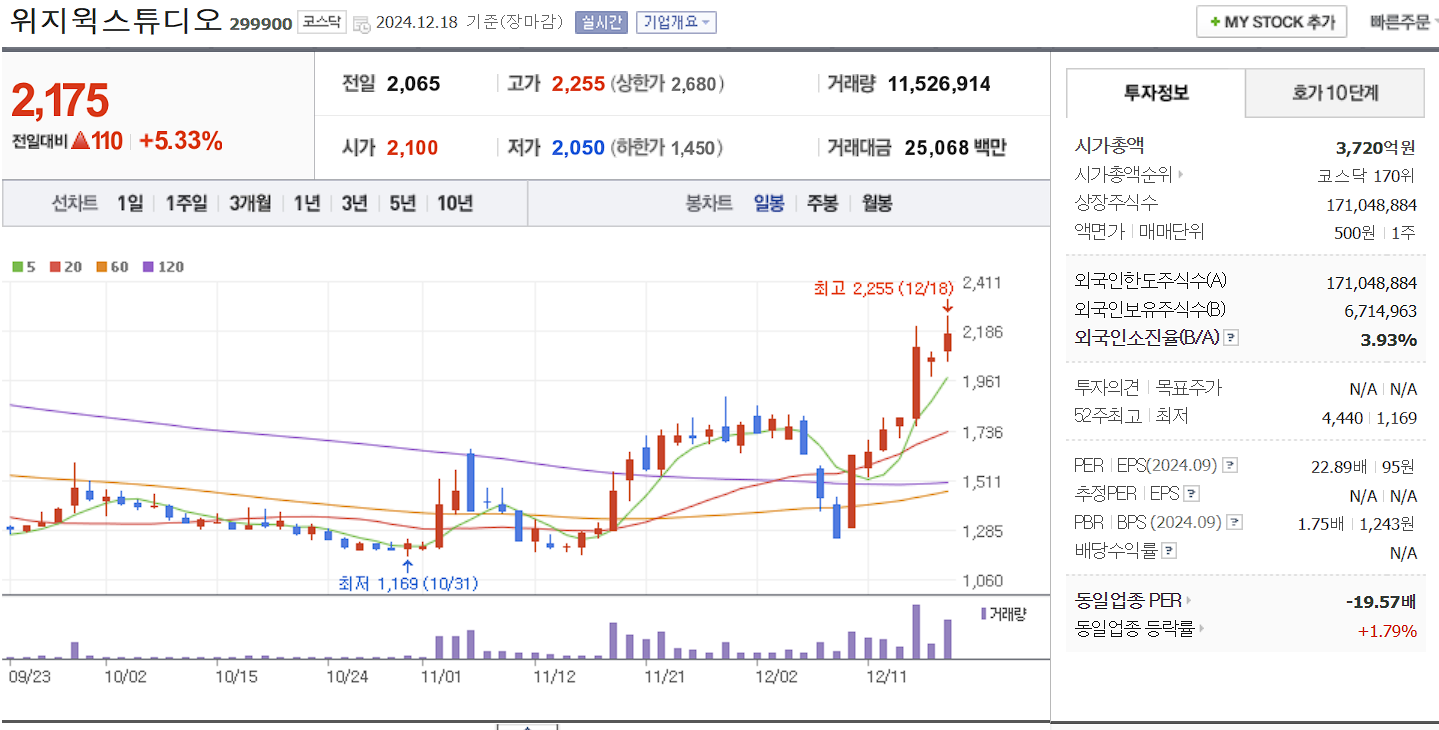This screenshot has width=1439, height=730.
Task: Open help icon next to 배당수익률
Action: (x=1170, y=550)
